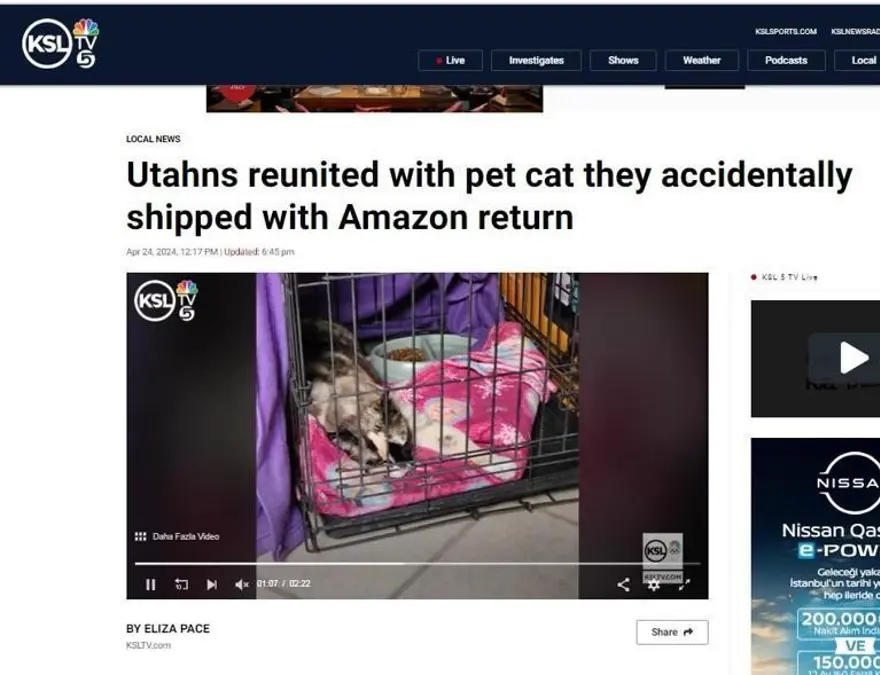Click the KSL TV 5 header logo
This screenshot has width=880, height=675.
point(61,43)
